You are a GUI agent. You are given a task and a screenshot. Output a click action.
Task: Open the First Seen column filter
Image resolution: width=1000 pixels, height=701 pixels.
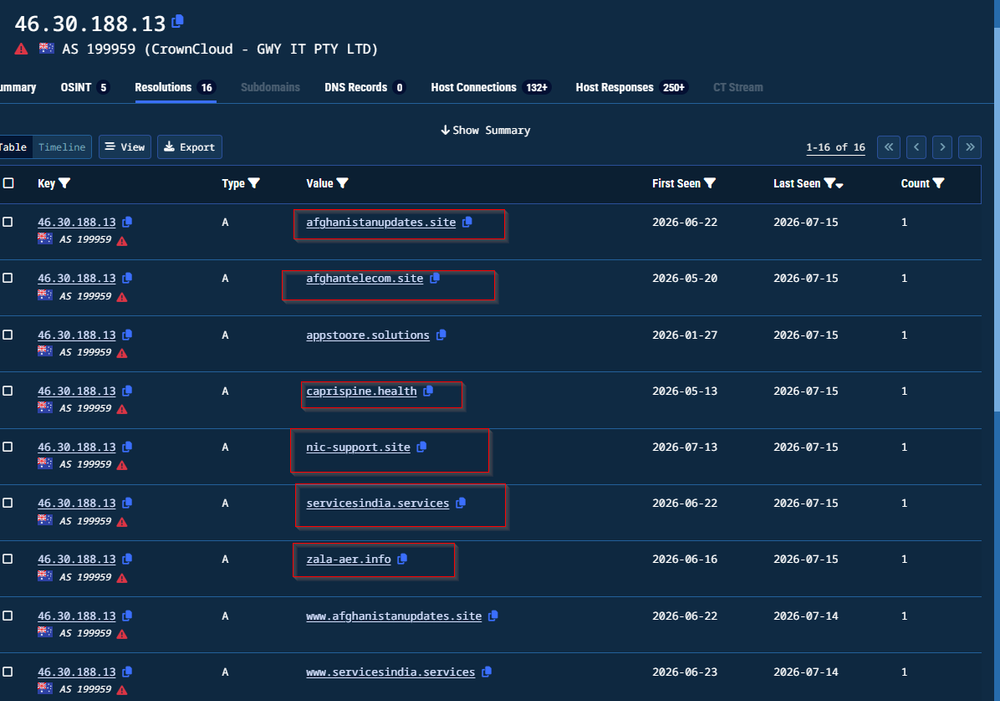(x=710, y=184)
